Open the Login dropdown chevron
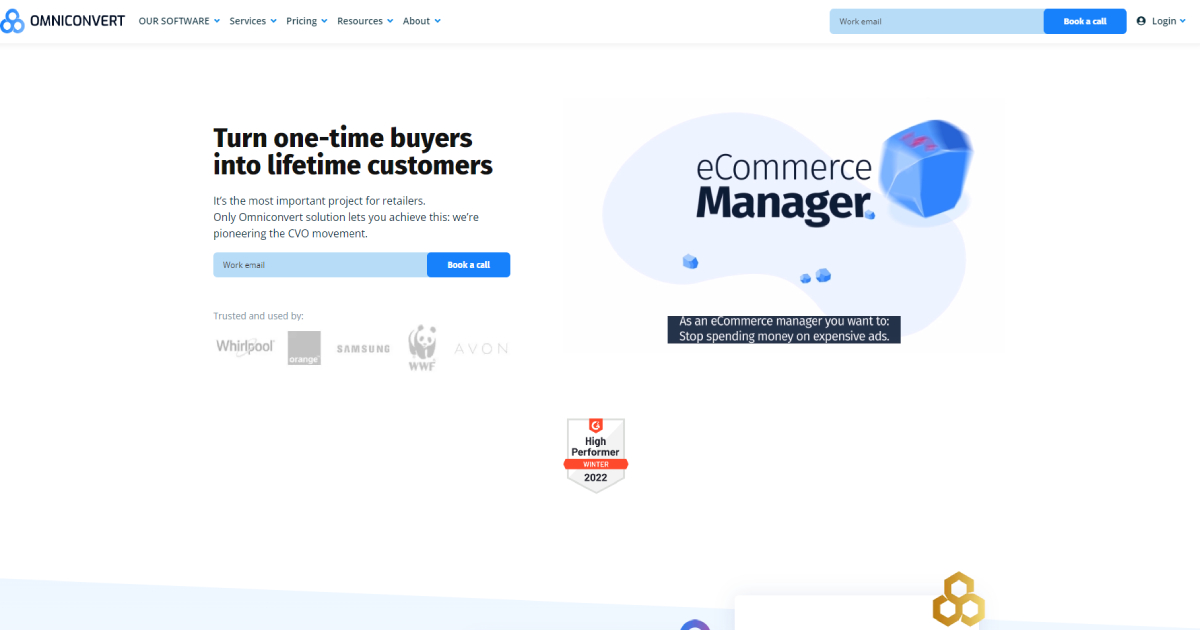Image resolution: width=1200 pixels, height=630 pixels. [1184, 21]
